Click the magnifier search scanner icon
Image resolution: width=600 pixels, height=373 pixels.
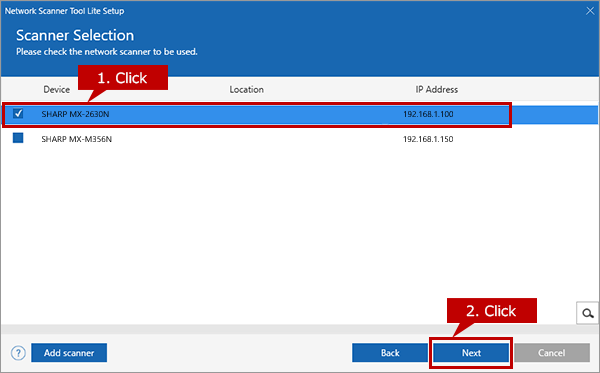[x=587, y=313]
